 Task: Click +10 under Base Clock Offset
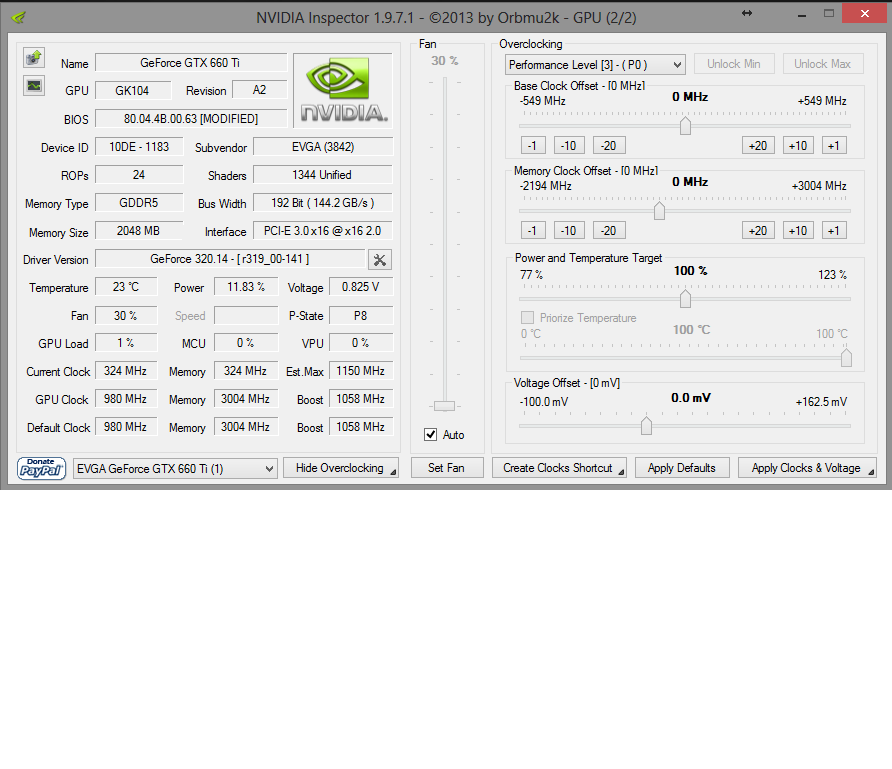[798, 146]
